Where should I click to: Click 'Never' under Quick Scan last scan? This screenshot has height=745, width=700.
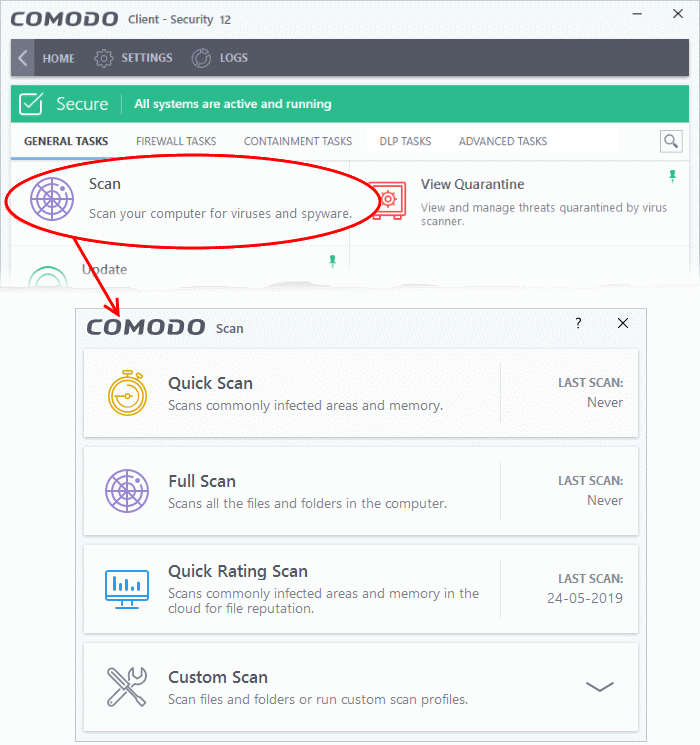(x=605, y=402)
